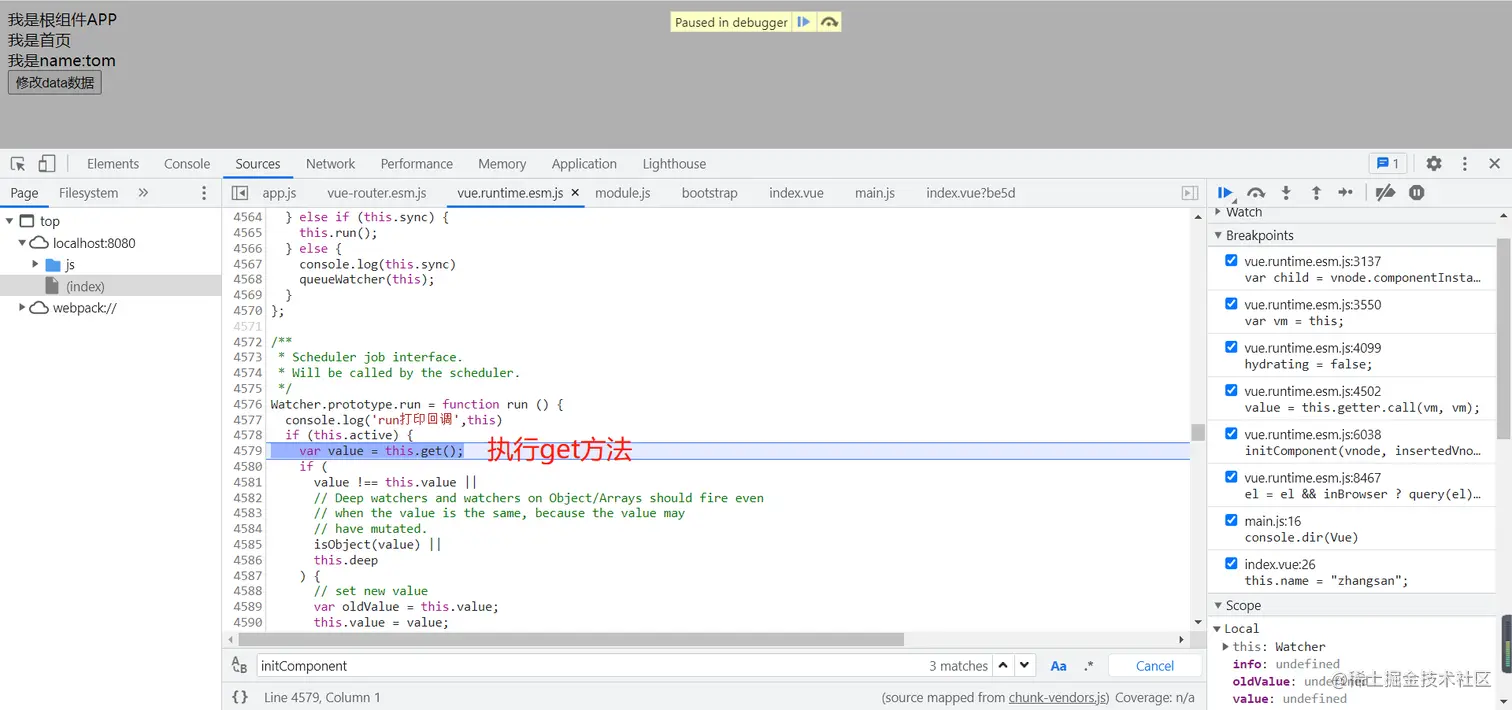
Task: Deactivate all breakpoints icon
Action: (1385, 193)
